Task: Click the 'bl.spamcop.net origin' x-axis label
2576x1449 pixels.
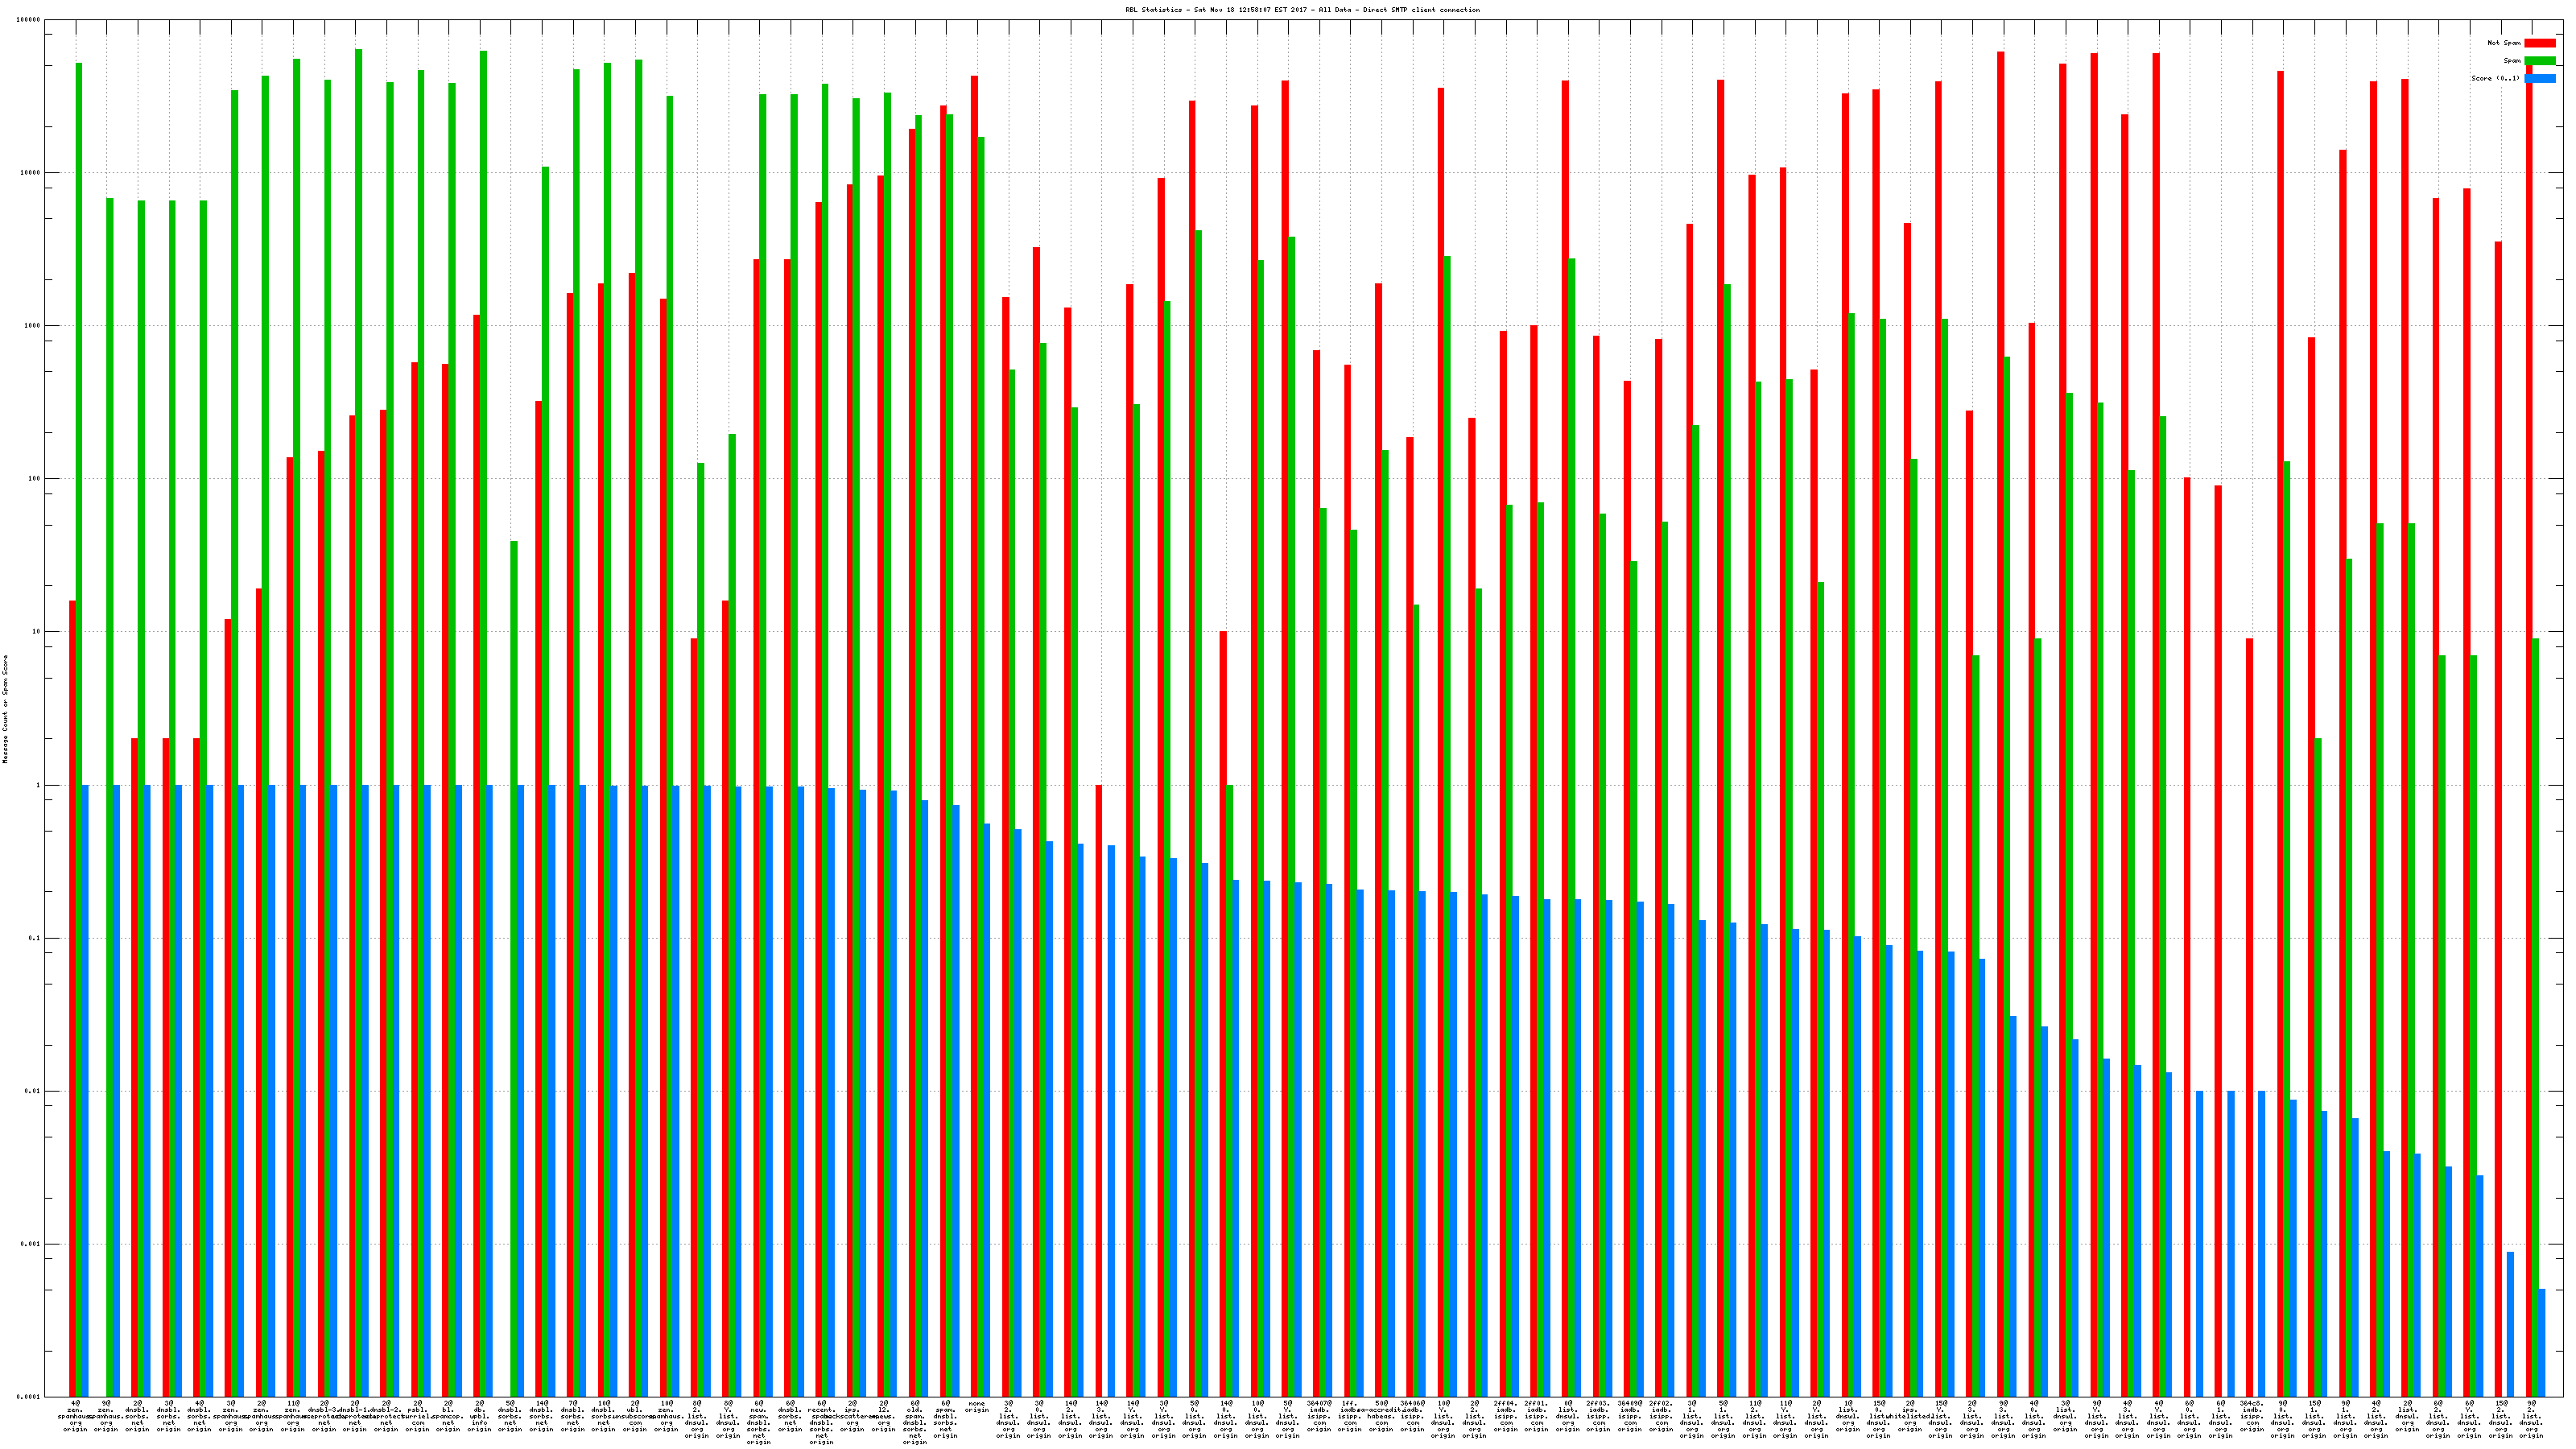Action: click(449, 1416)
